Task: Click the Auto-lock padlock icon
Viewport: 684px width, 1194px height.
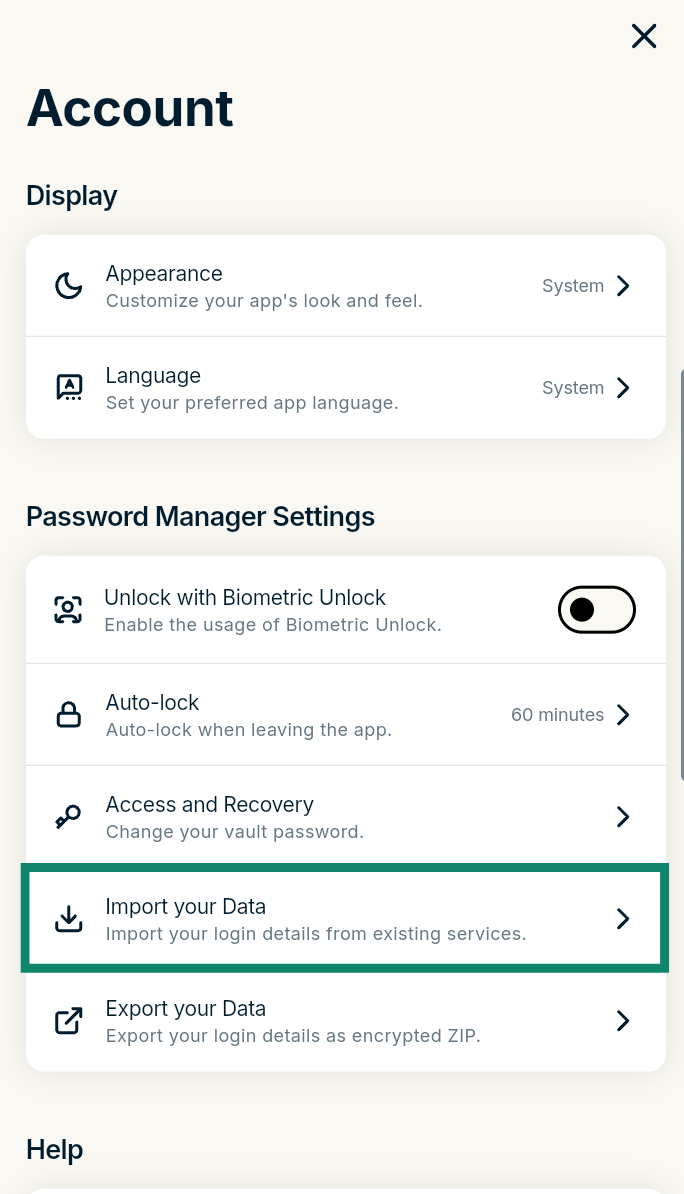Action: (x=69, y=715)
